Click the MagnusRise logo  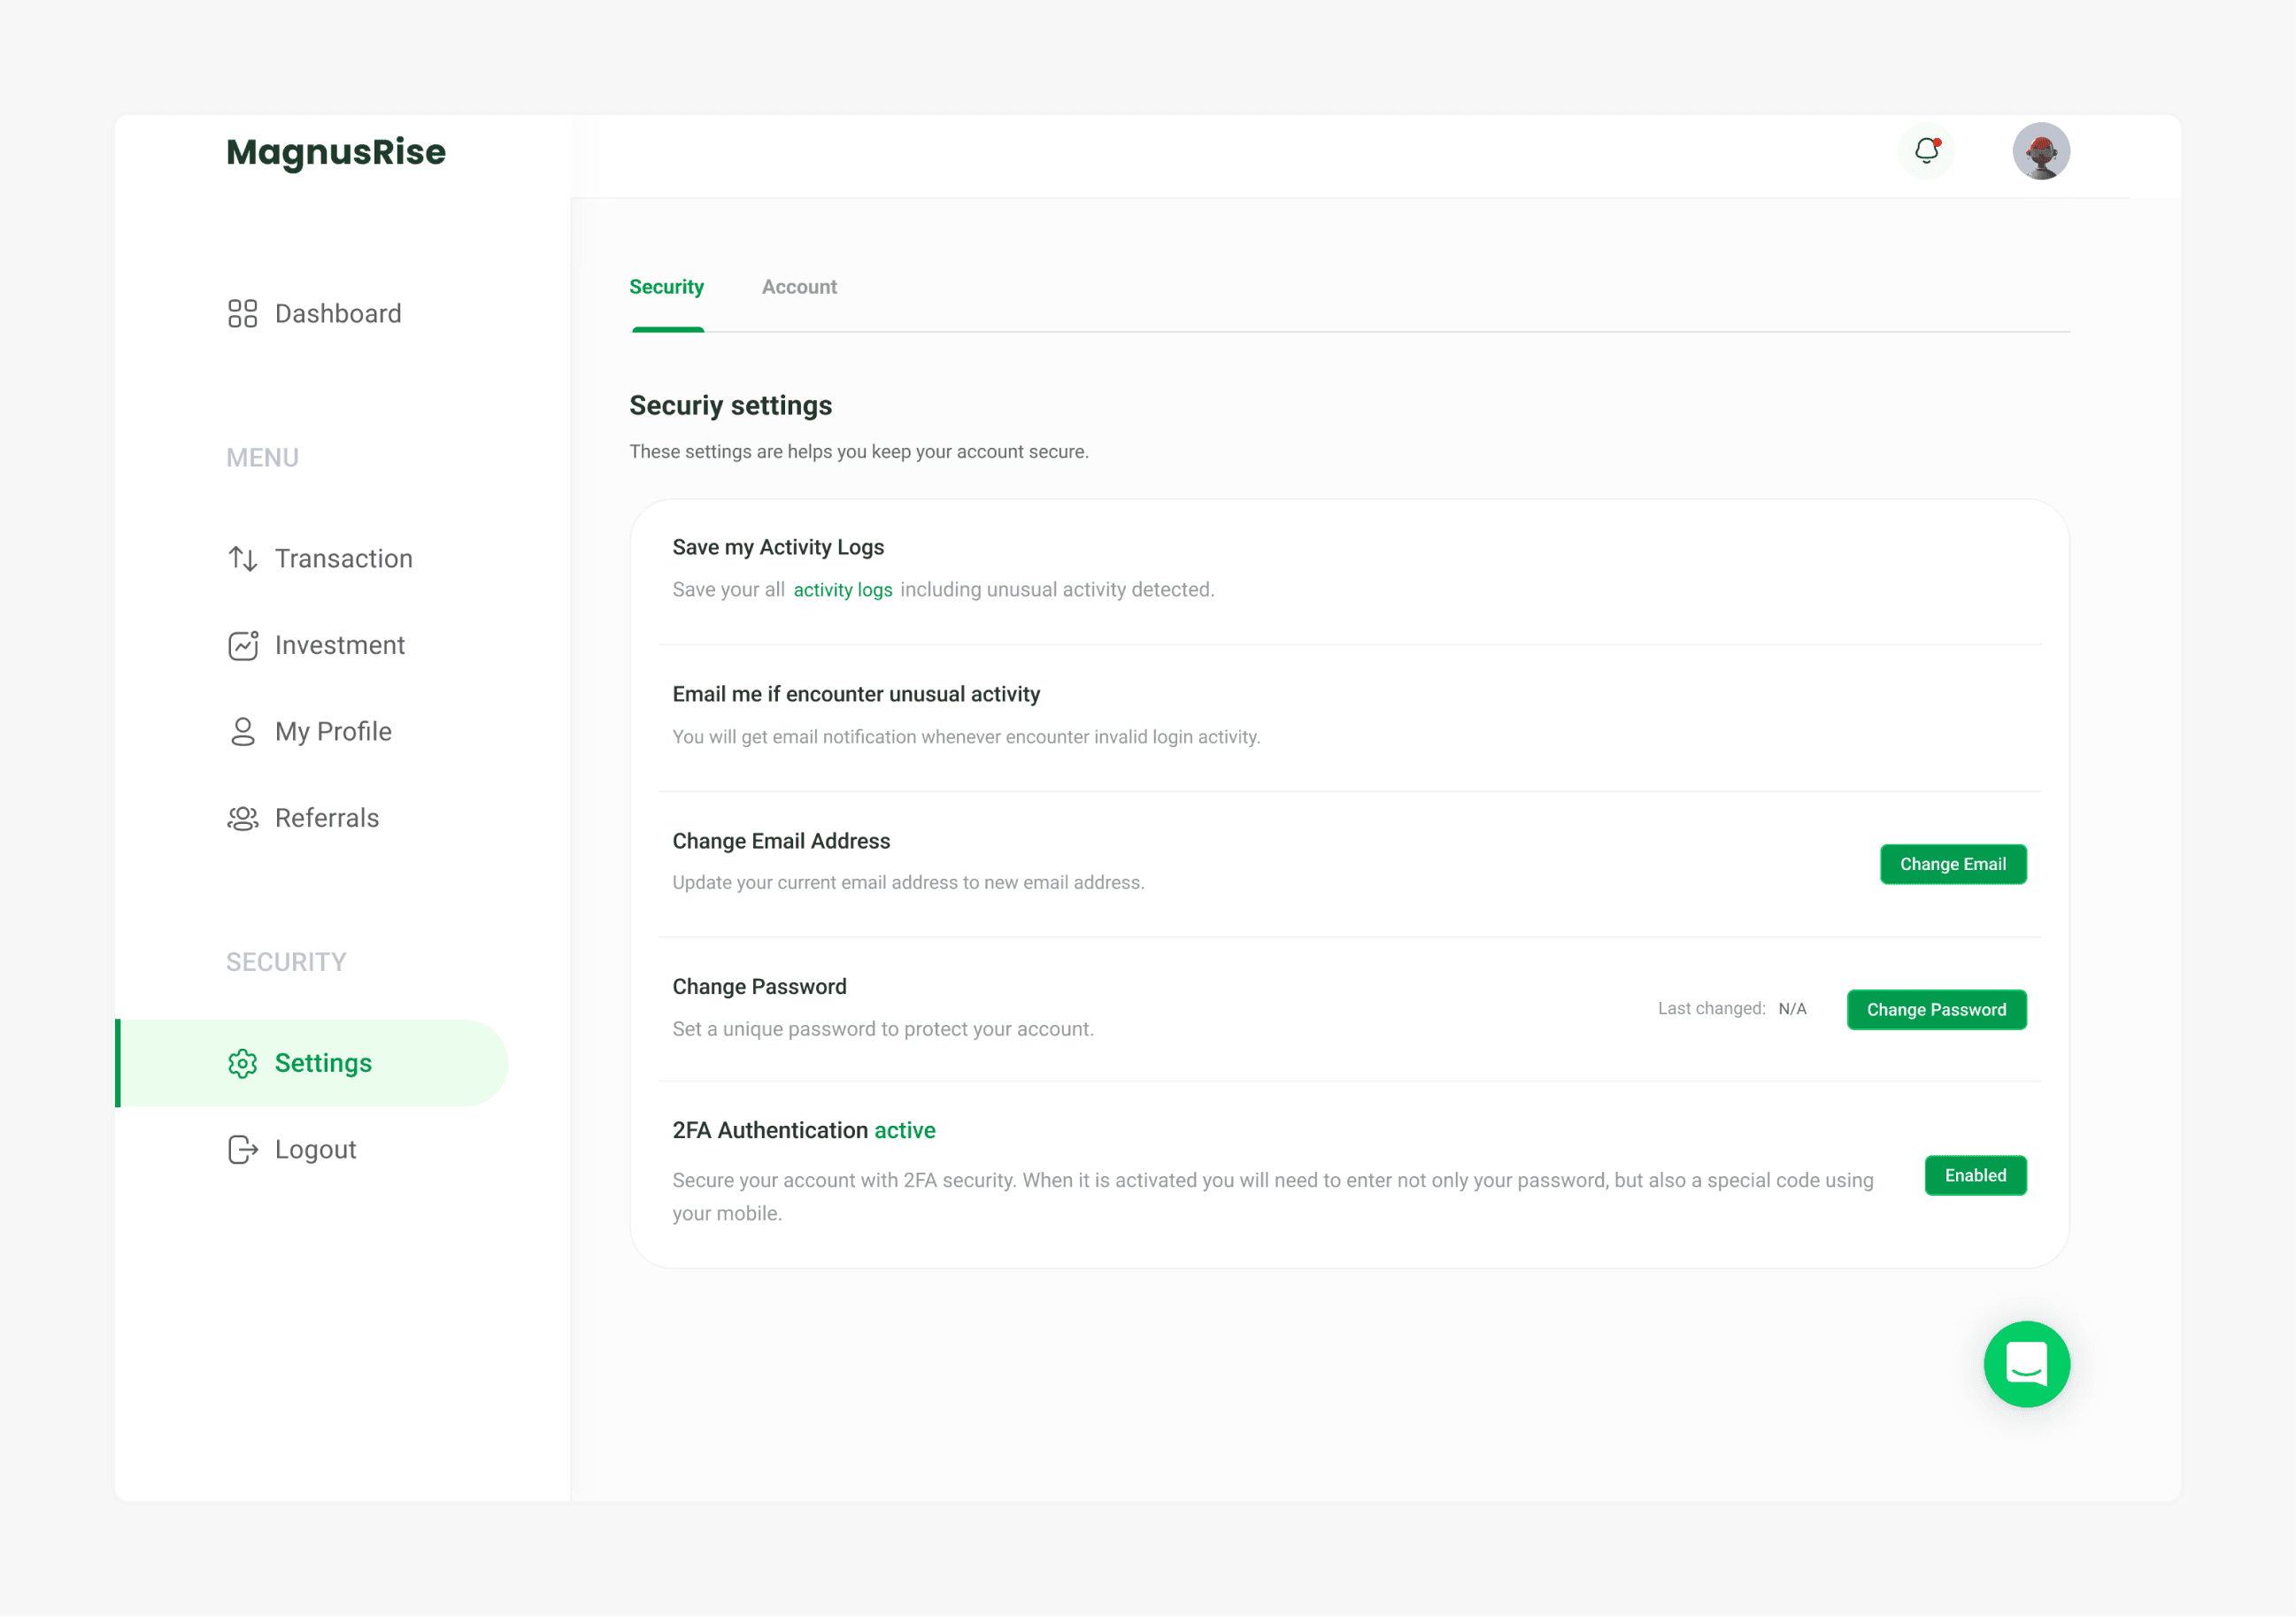pos(336,152)
